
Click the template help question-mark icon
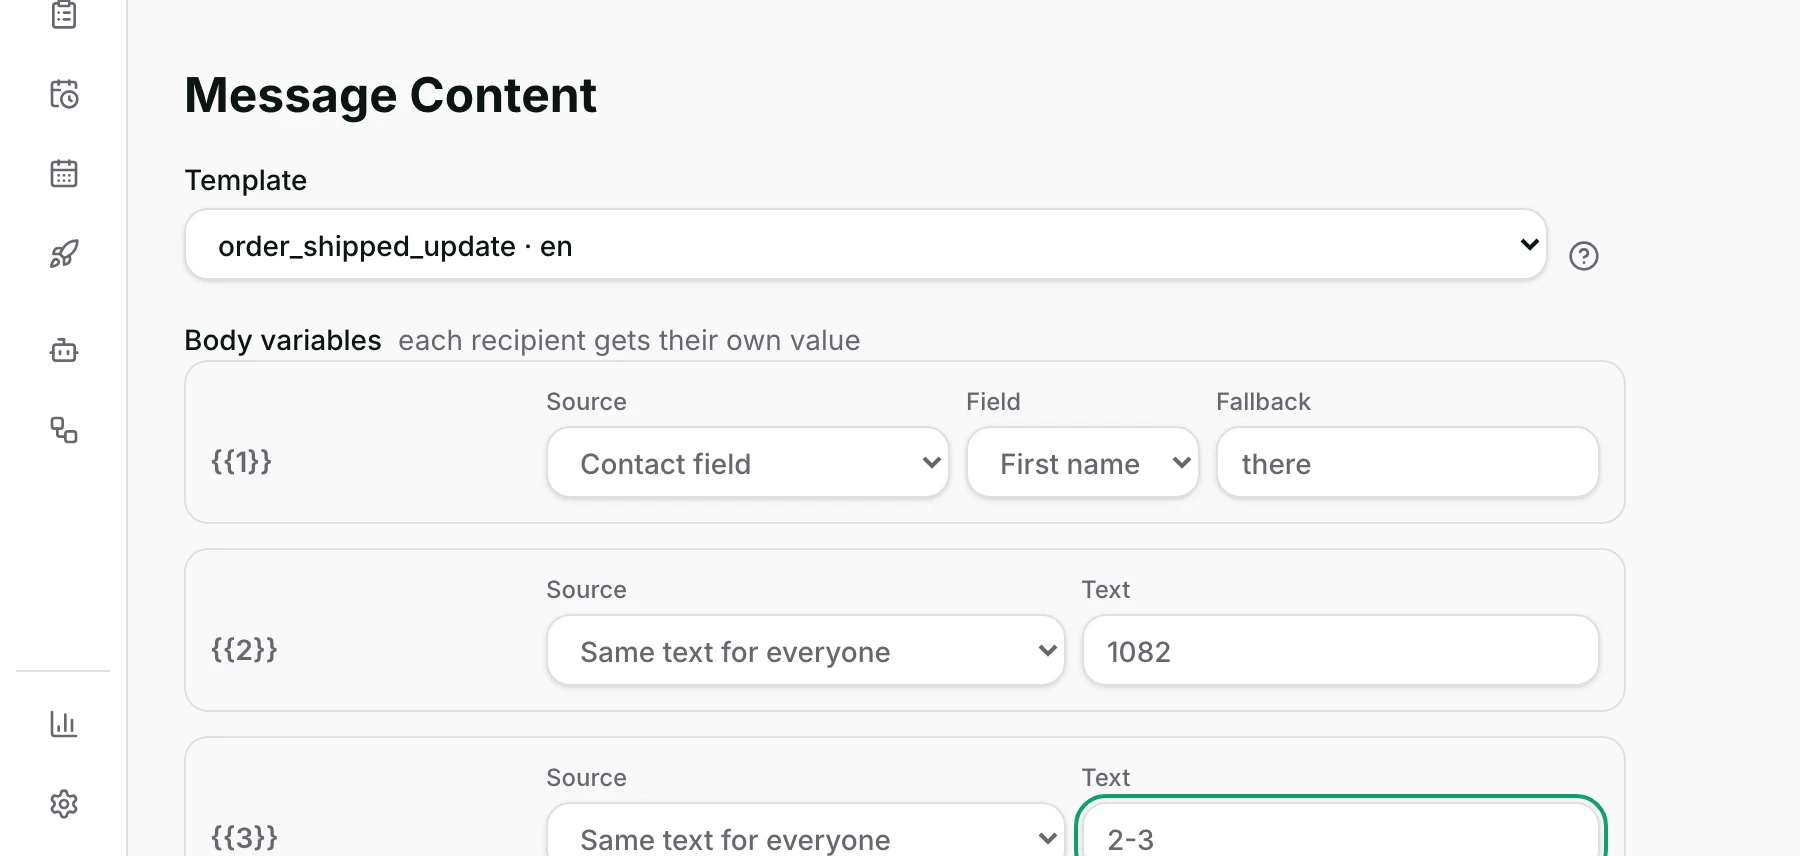click(1584, 256)
